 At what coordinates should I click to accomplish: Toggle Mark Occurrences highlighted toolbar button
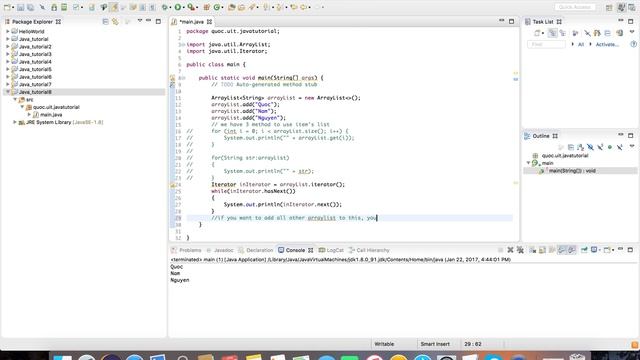pyautogui.click(x=113, y=7)
